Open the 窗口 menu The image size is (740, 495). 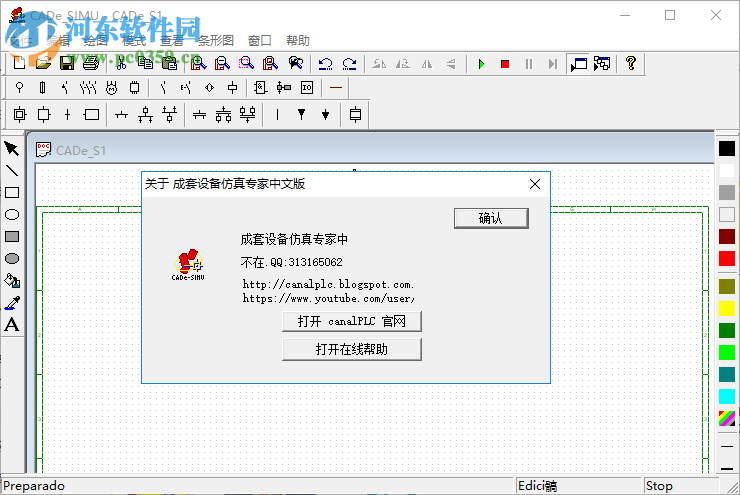(260, 41)
